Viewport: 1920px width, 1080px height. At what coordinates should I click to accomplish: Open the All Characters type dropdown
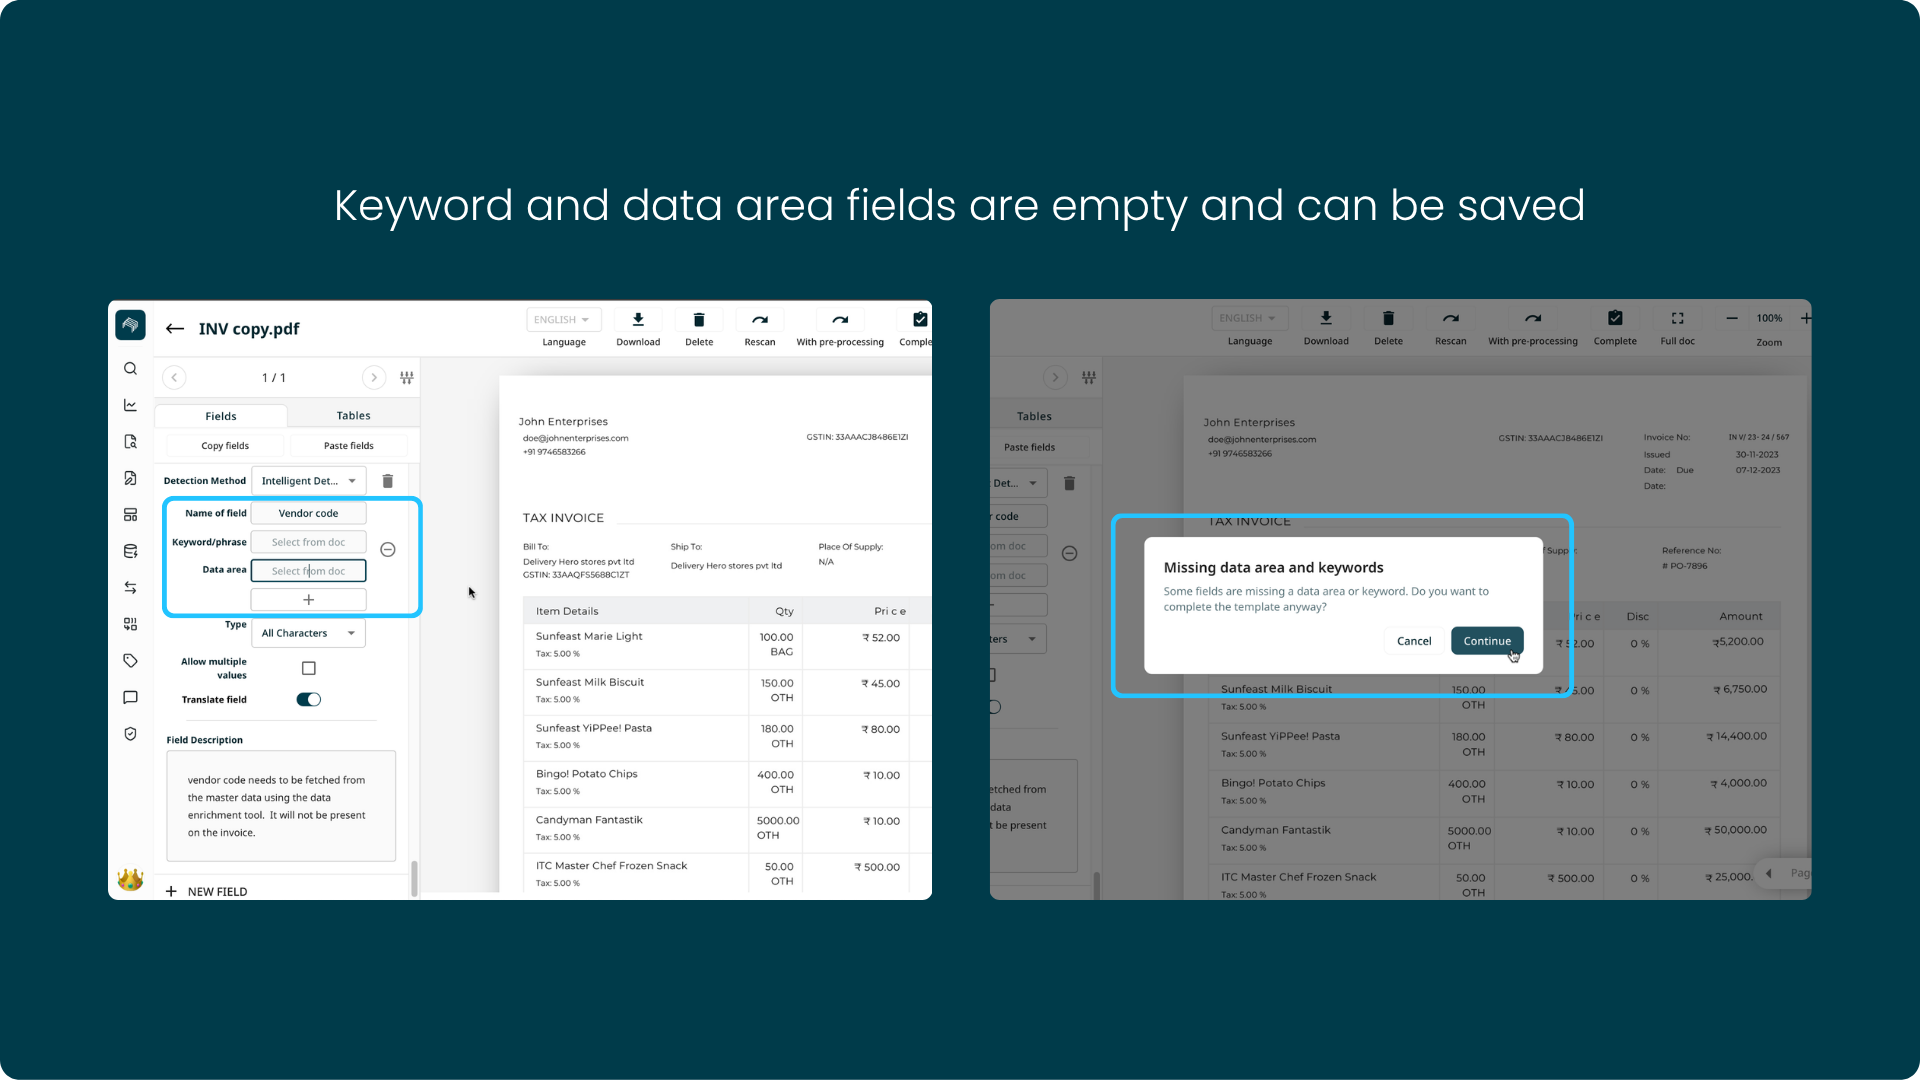coord(309,633)
